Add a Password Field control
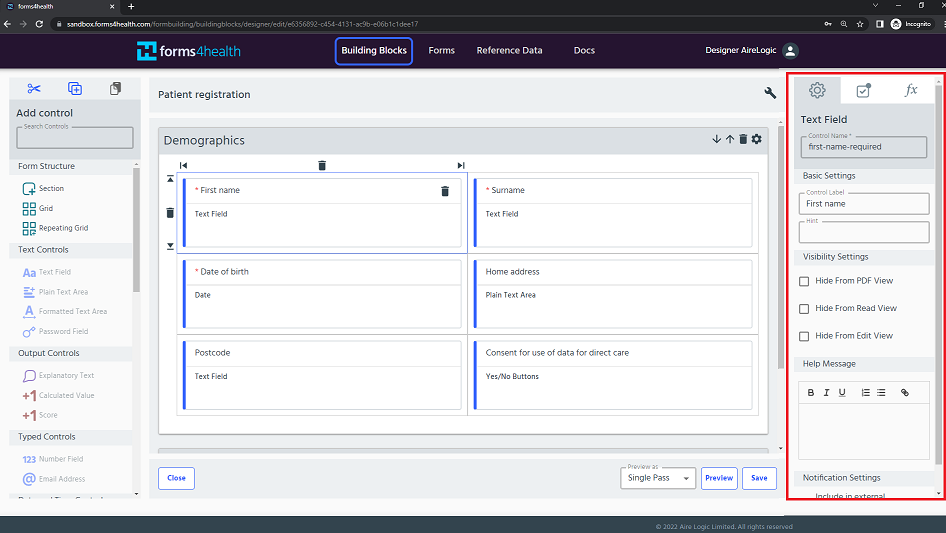The image size is (946, 533). 55,331
